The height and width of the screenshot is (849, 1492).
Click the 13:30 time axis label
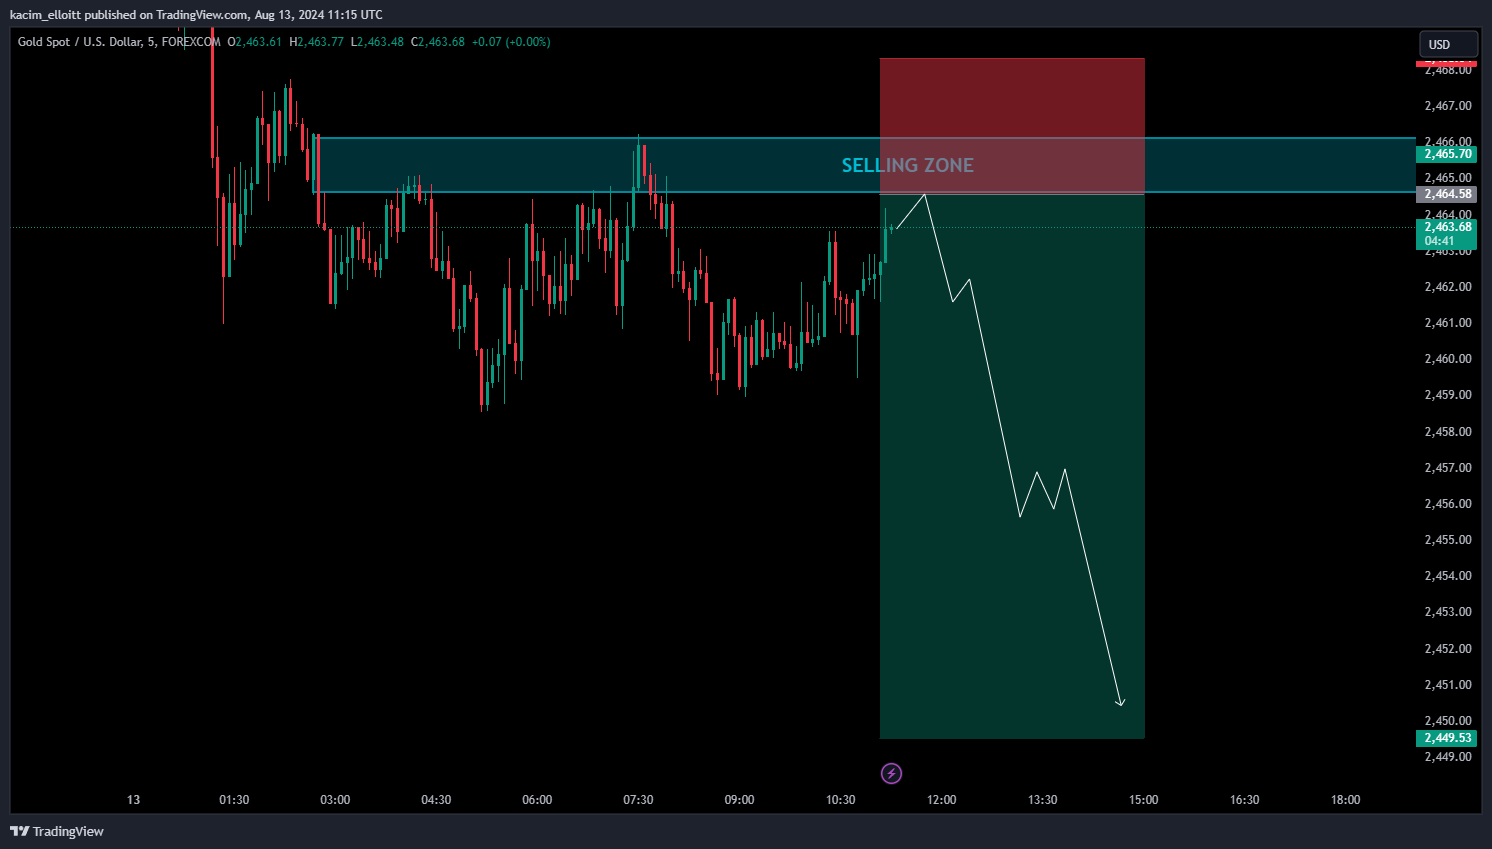coord(1043,800)
